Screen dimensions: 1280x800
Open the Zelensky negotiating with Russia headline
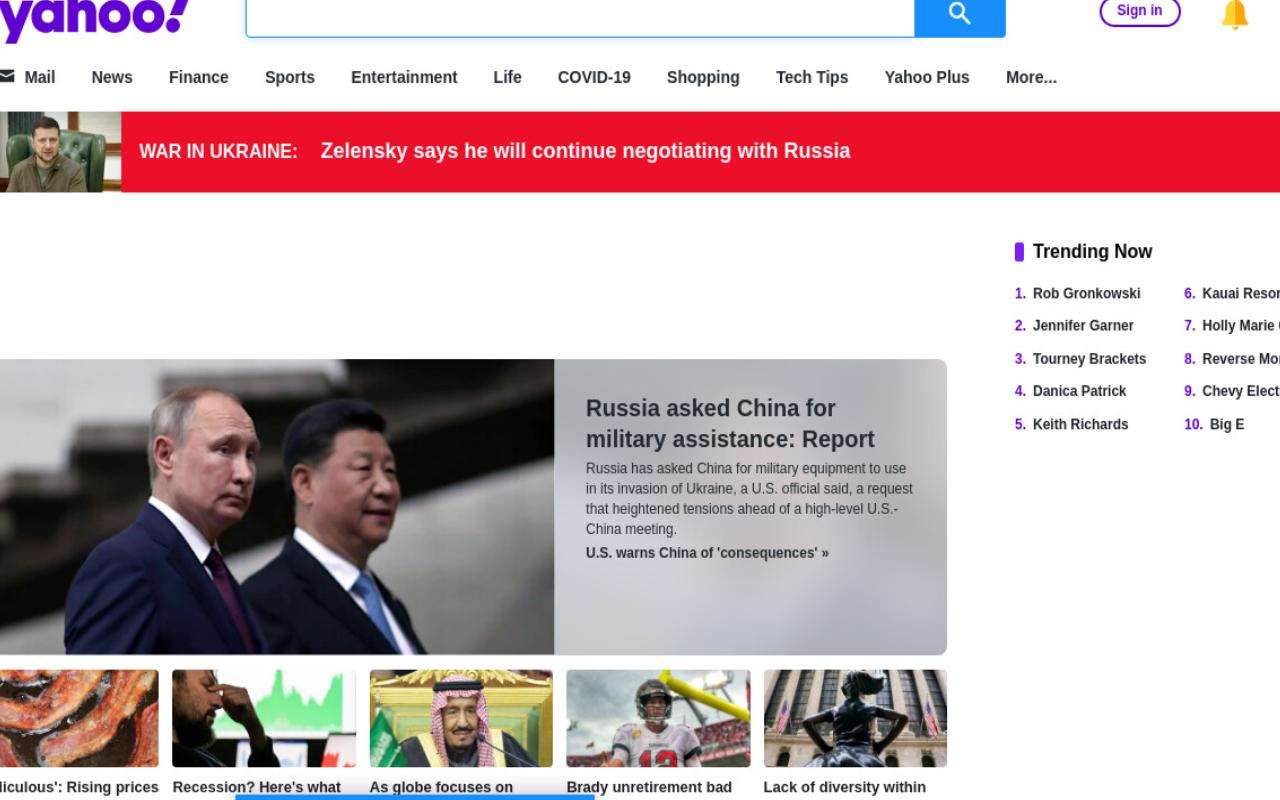[x=585, y=151]
